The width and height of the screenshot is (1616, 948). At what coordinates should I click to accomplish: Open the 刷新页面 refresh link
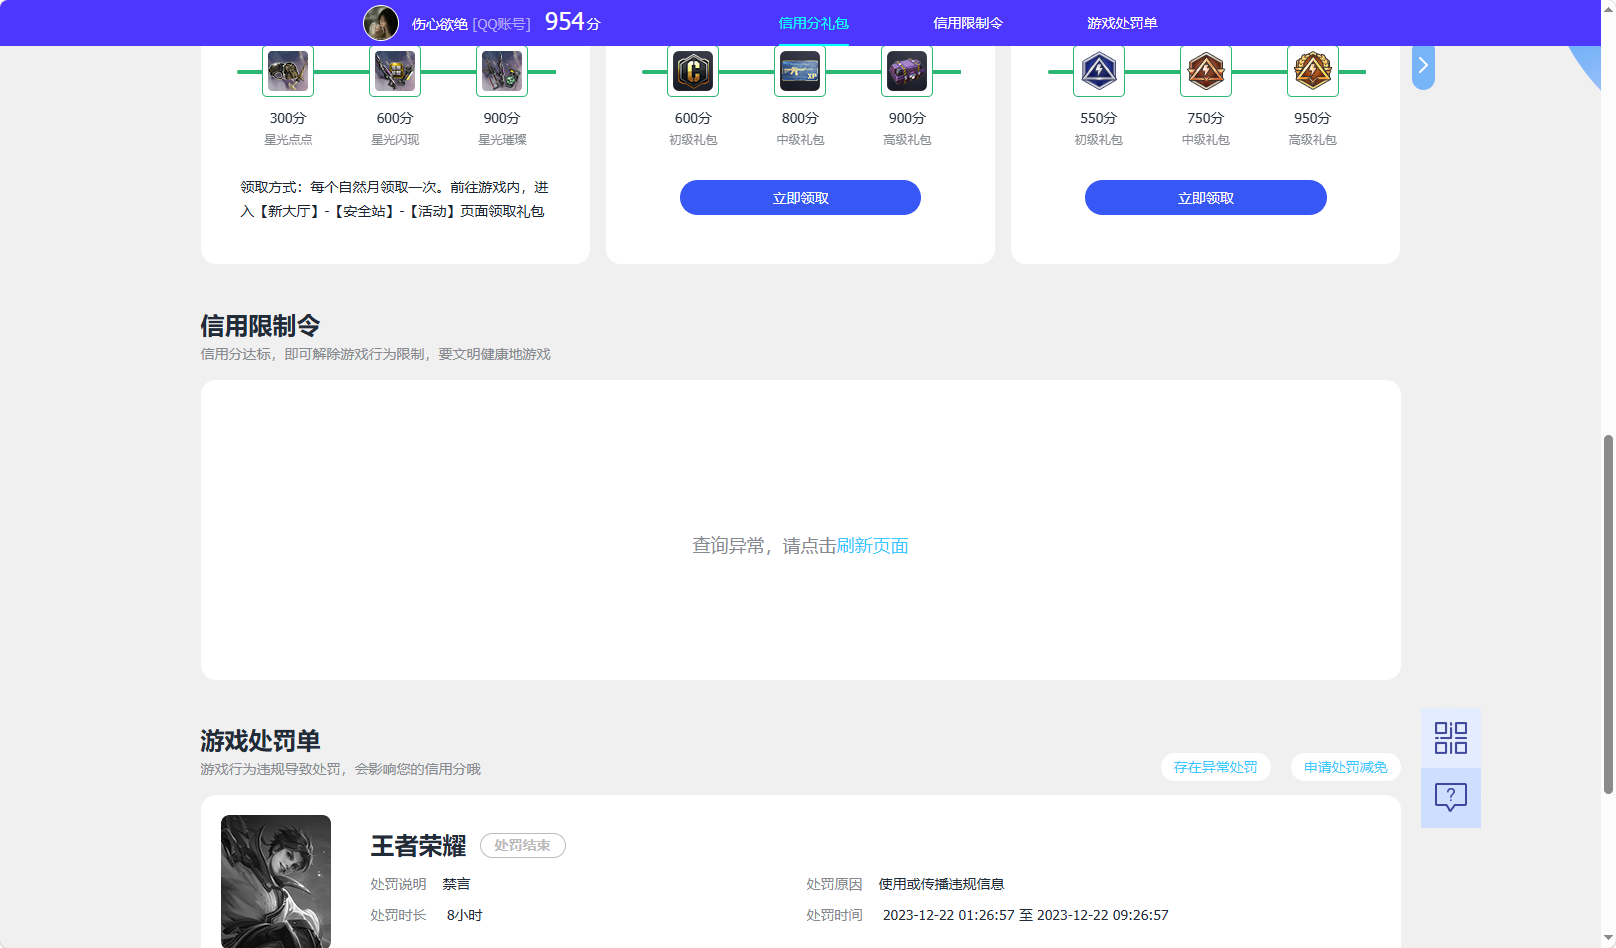point(871,546)
